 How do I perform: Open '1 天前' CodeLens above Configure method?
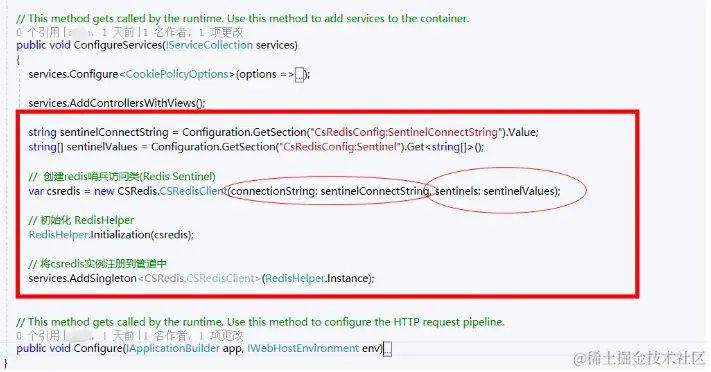118,336
